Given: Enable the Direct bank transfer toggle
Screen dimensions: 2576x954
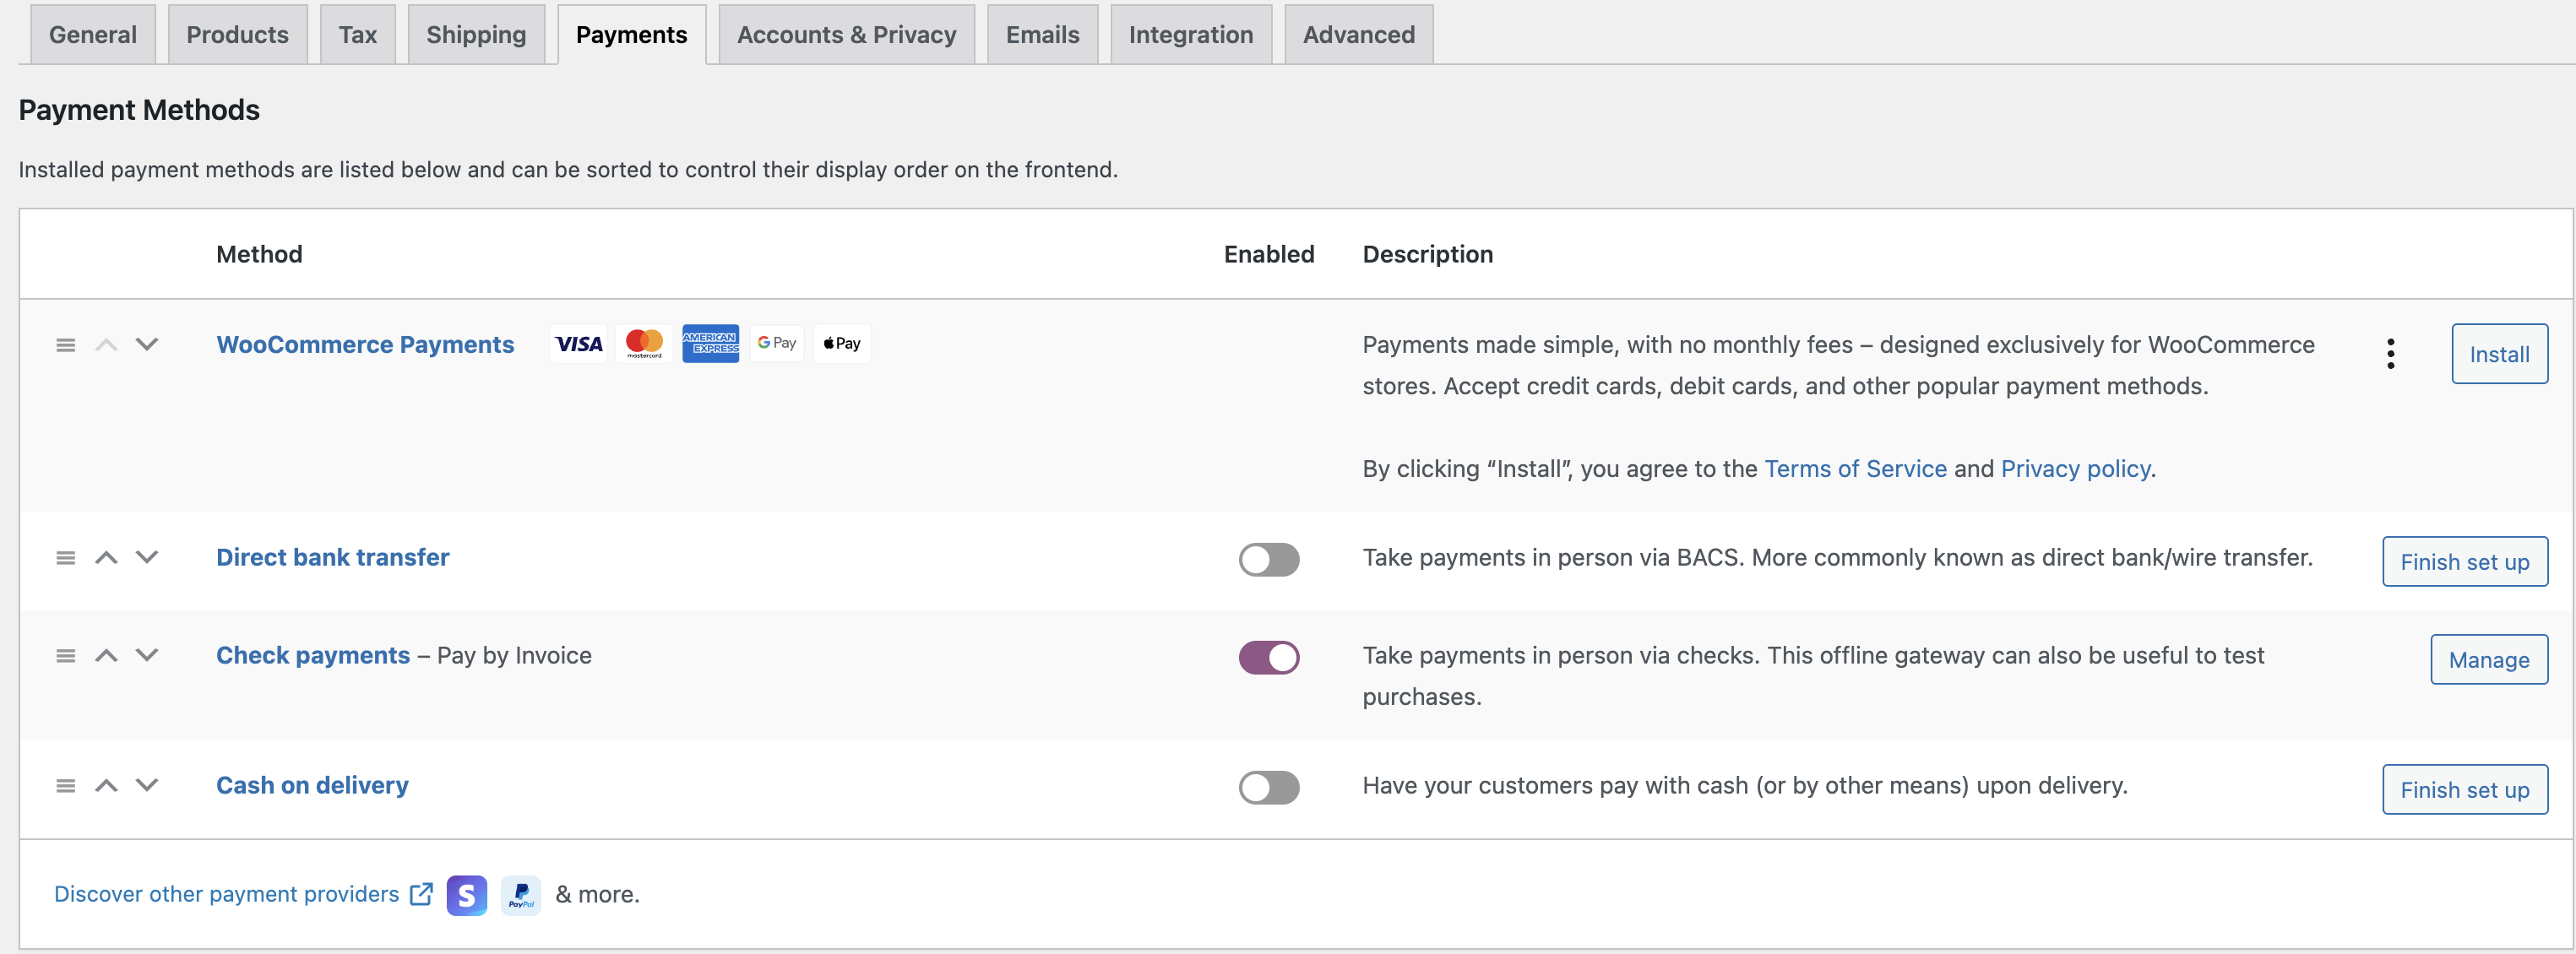Looking at the screenshot, I should (x=1269, y=559).
